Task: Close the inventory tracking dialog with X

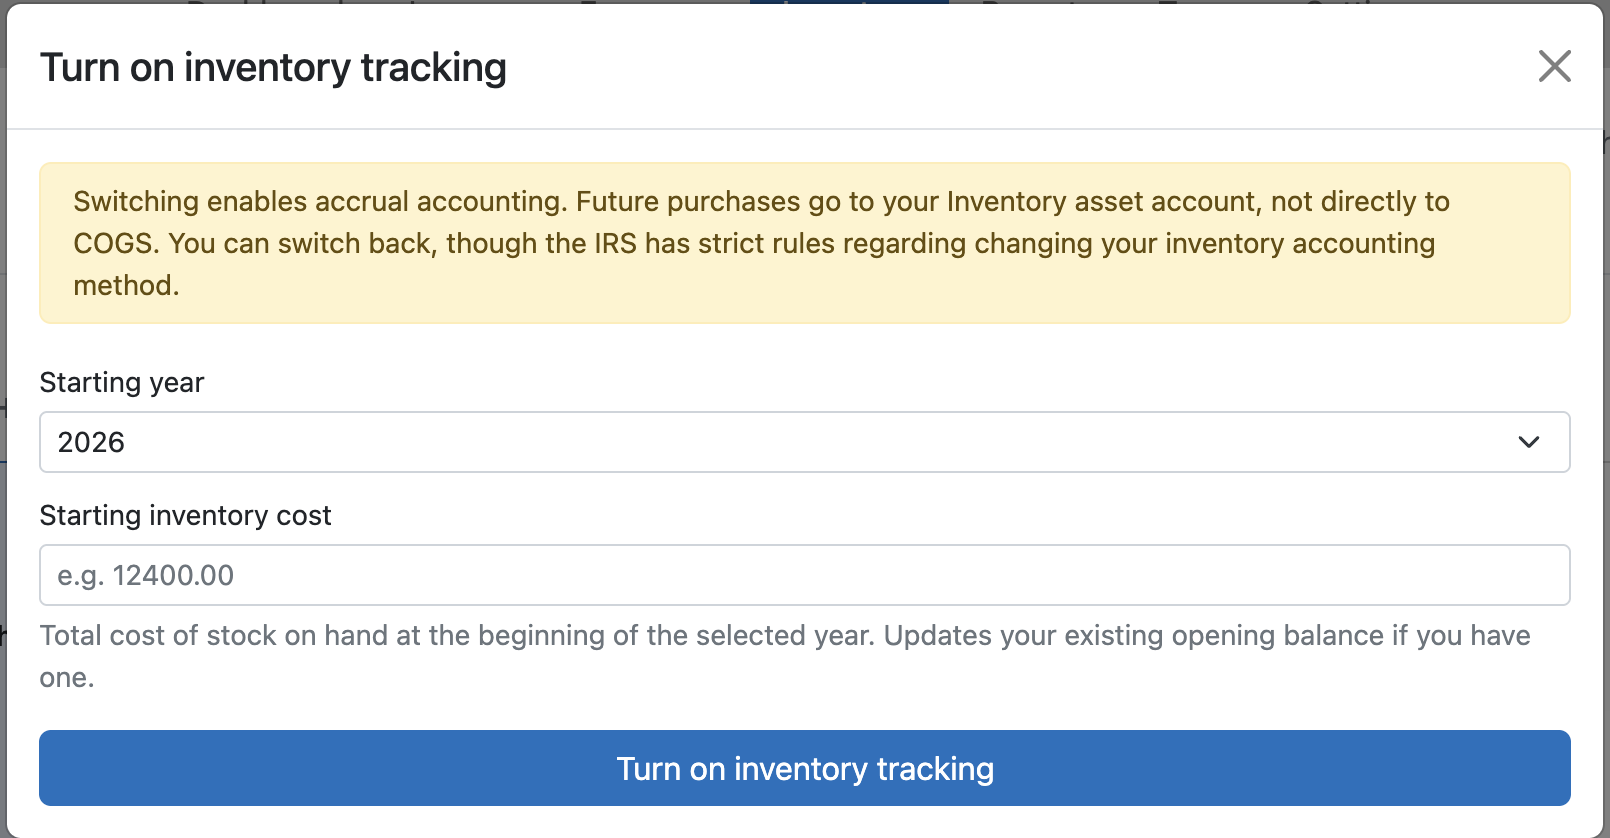Action: tap(1554, 67)
